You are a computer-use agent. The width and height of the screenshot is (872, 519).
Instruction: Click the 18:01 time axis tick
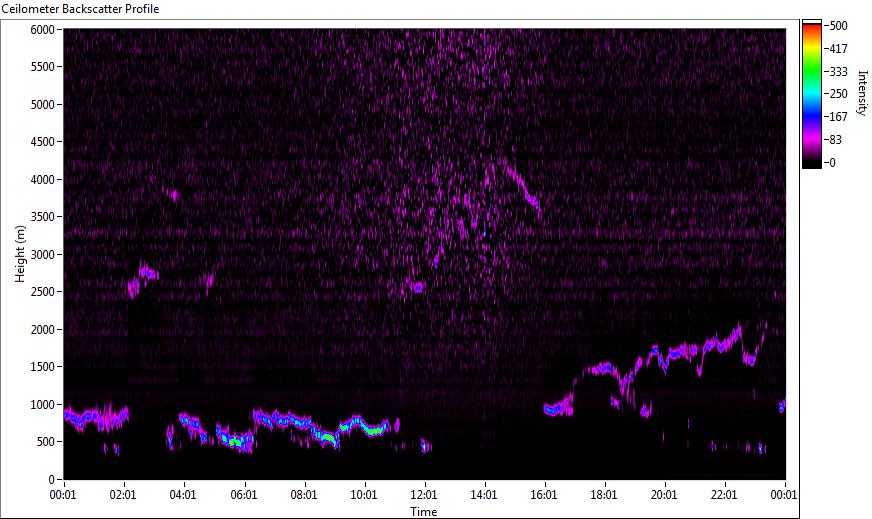(x=604, y=495)
